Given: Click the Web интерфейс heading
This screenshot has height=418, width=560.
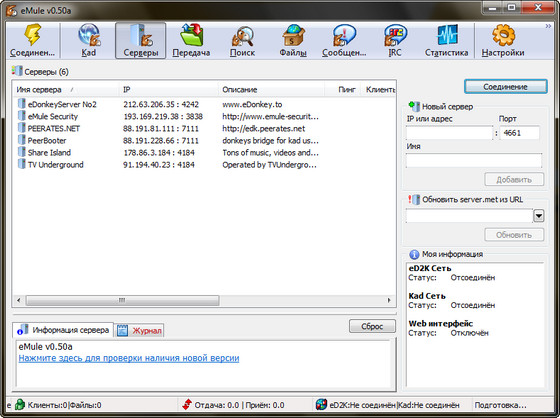Looking at the screenshot, I should pos(441,323).
